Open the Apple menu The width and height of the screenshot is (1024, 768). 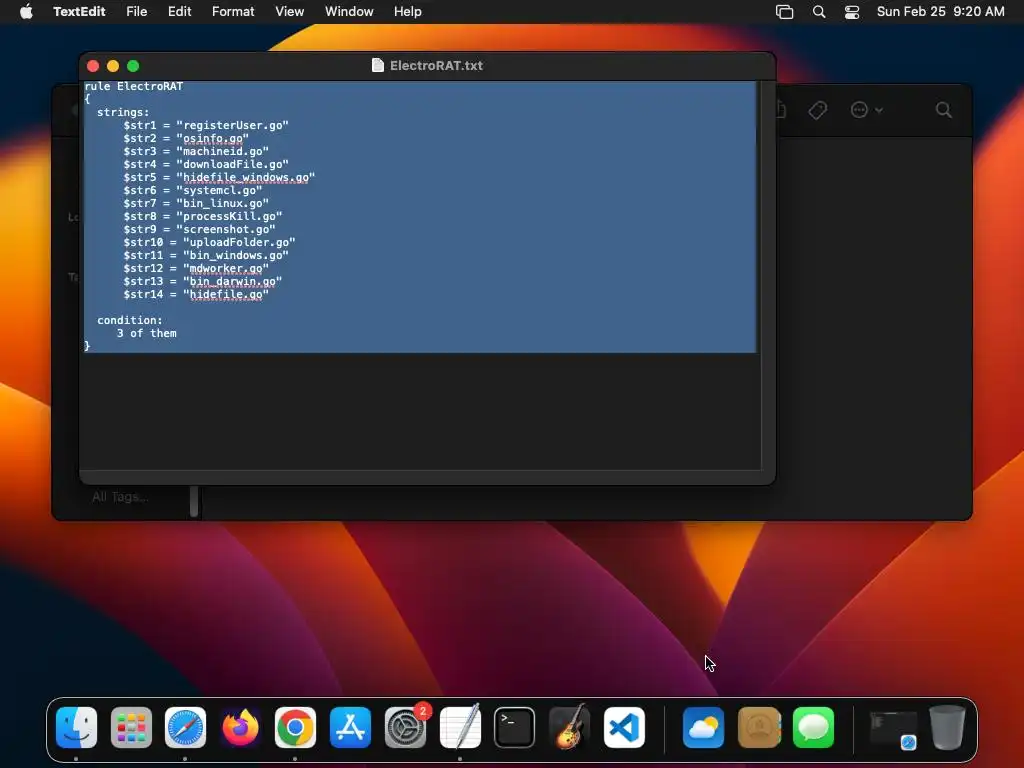pyautogui.click(x=26, y=12)
